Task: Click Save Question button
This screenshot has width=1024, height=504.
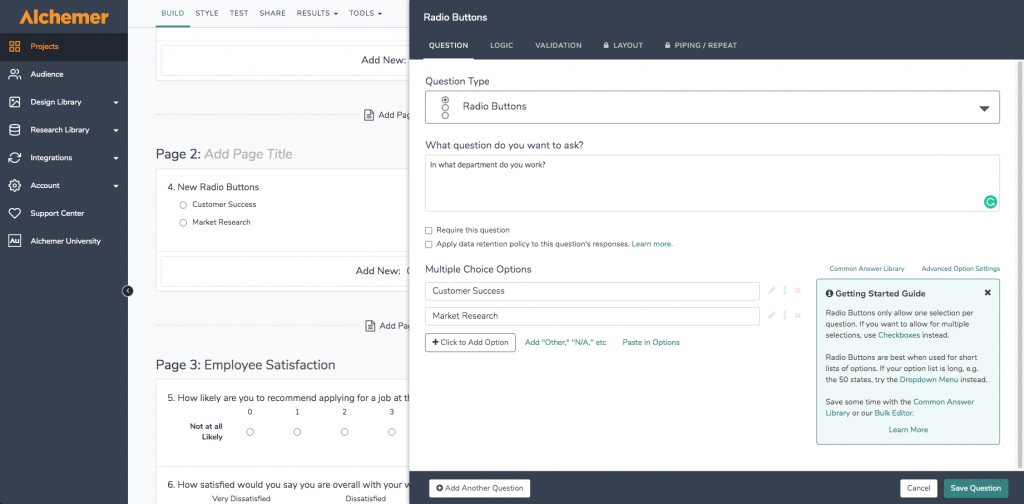Action: click(x=976, y=488)
